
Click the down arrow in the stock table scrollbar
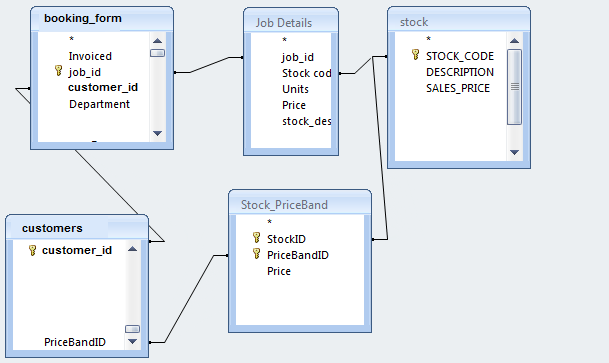514,153
